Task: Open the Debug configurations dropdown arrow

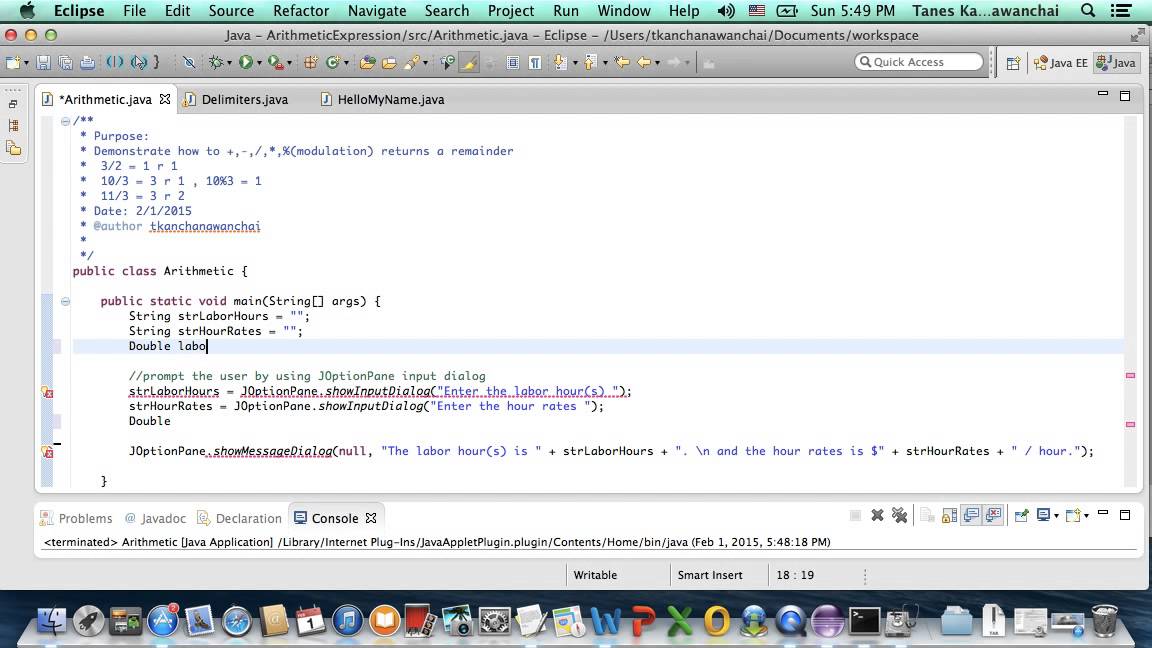Action: (x=229, y=64)
